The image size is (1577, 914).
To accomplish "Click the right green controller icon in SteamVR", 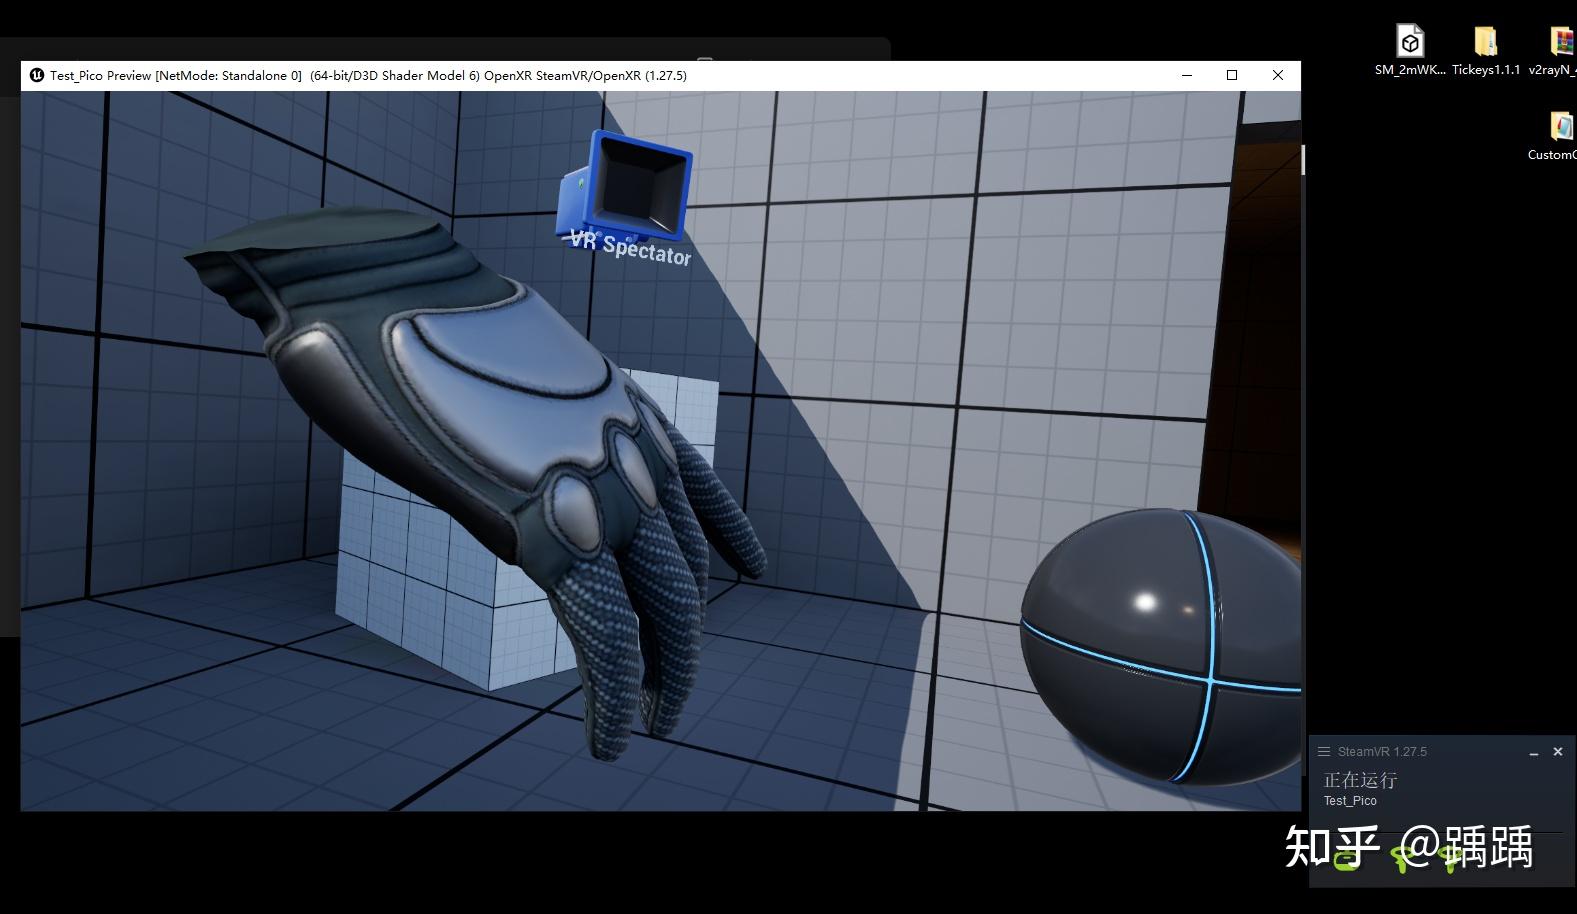I will point(1448,857).
